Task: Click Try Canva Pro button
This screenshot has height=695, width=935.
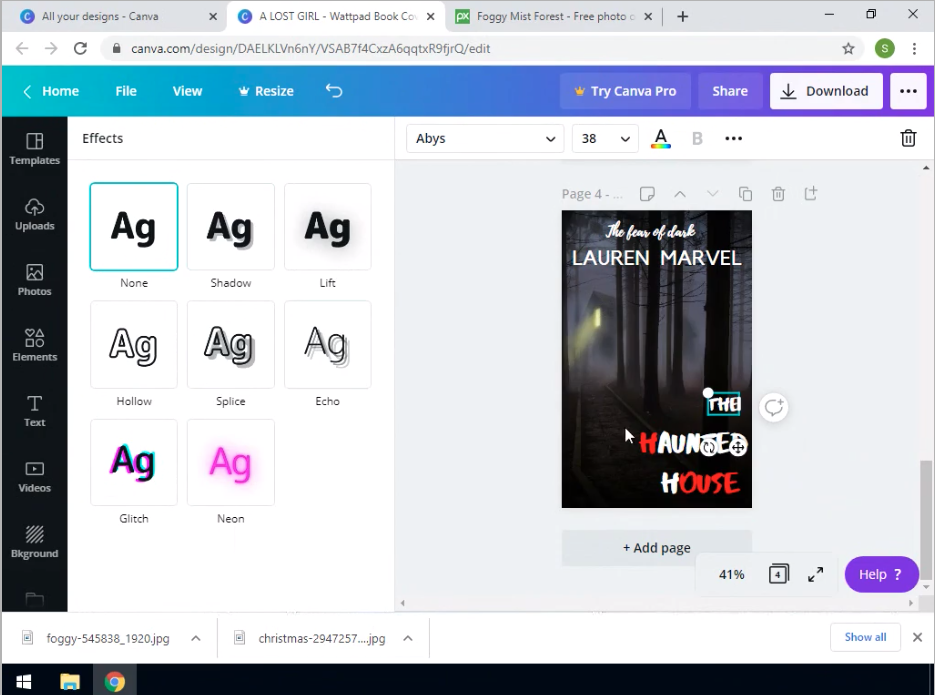Action: pyautogui.click(x=625, y=91)
